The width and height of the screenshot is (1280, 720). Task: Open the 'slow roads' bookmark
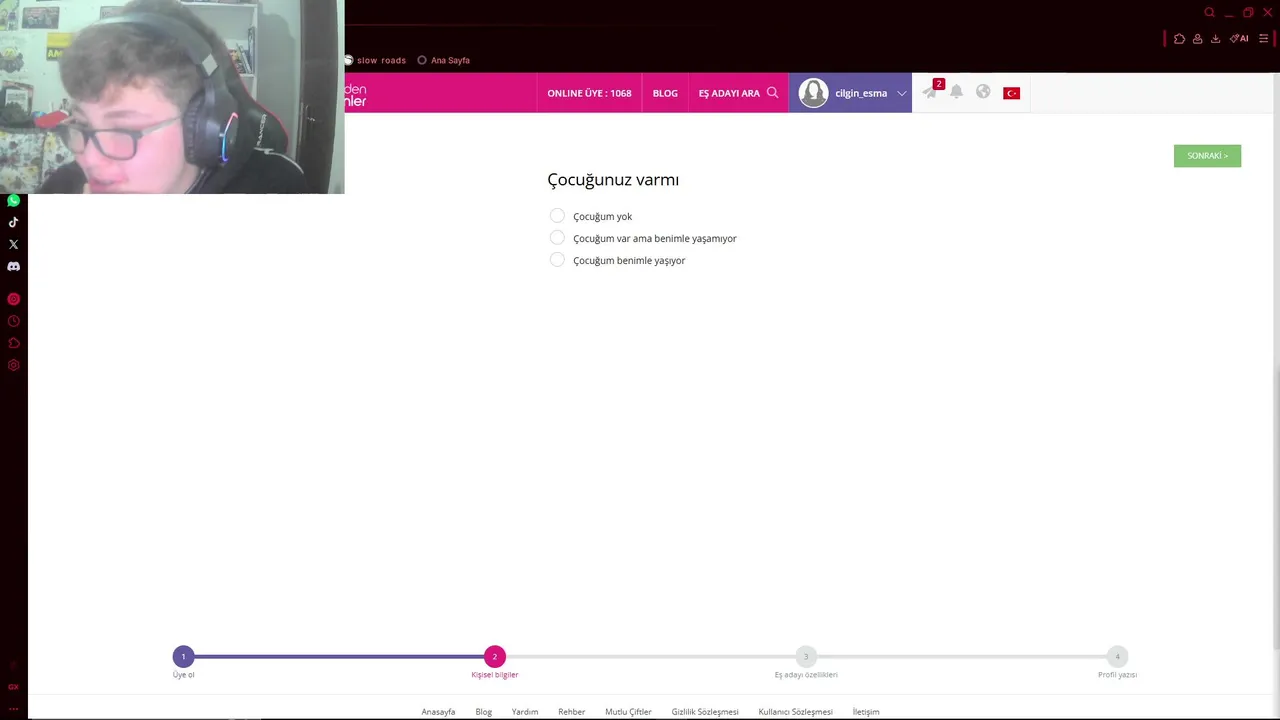pos(375,60)
